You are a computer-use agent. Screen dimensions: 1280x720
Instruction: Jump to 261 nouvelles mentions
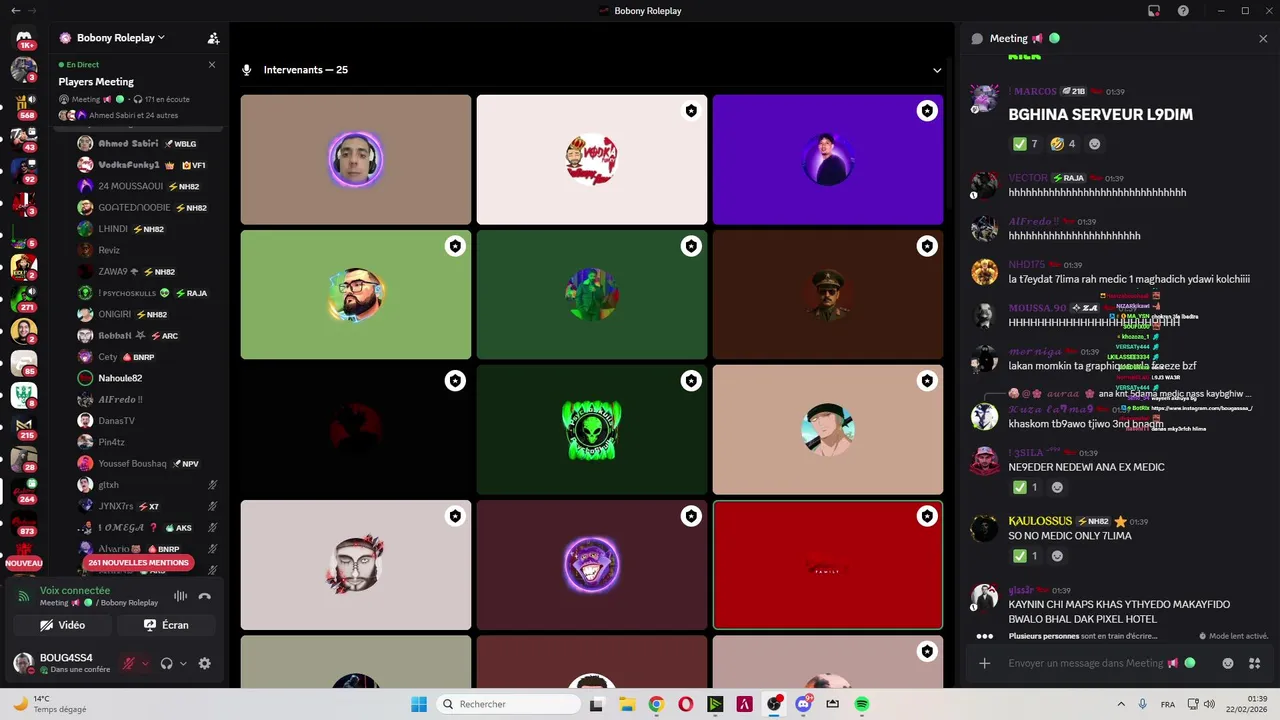[138, 563]
